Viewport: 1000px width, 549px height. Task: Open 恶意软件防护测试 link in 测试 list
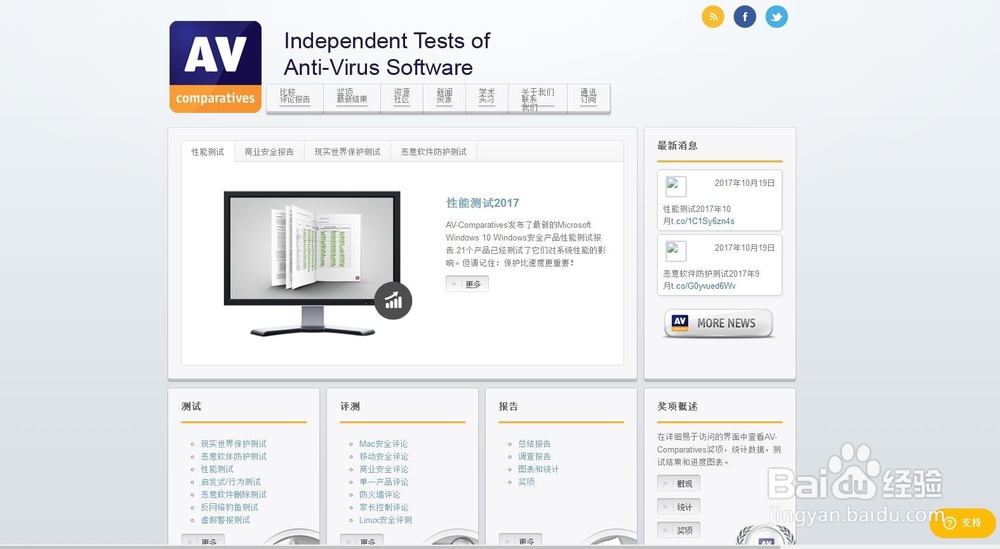coord(233,457)
